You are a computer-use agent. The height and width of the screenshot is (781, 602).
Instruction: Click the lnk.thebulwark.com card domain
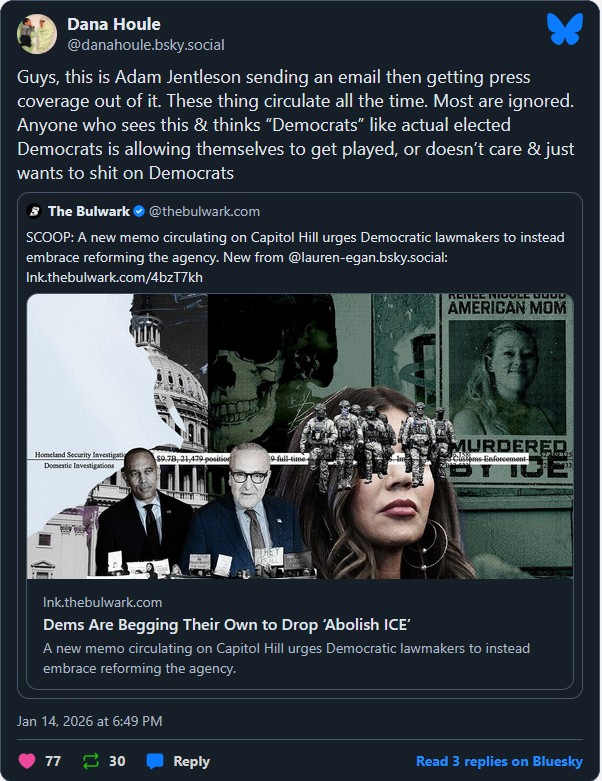point(103,602)
